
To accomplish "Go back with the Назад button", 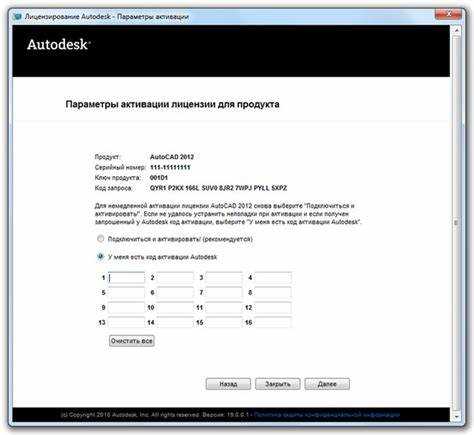I will 228,384.
